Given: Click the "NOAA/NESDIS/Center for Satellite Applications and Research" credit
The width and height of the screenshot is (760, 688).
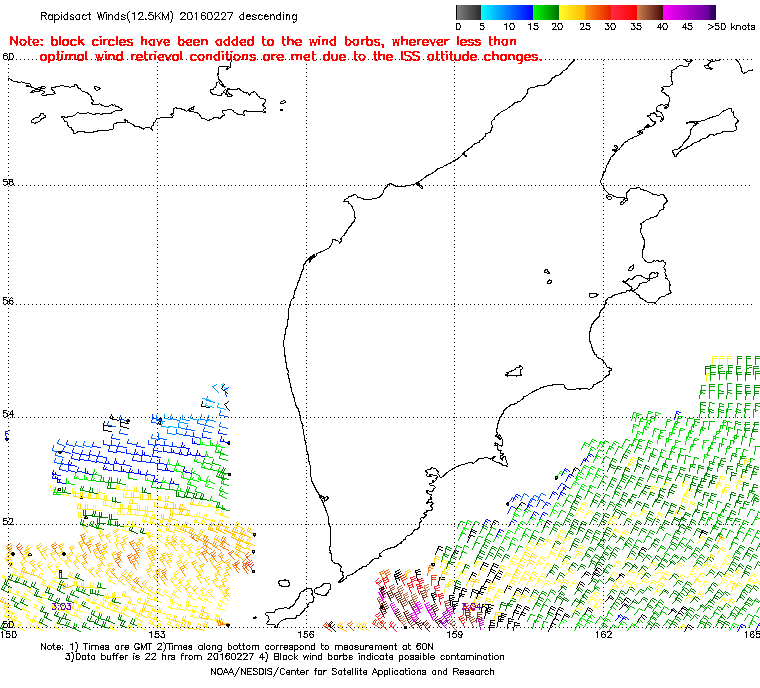Looking at the screenshot, I should point(352,672).
